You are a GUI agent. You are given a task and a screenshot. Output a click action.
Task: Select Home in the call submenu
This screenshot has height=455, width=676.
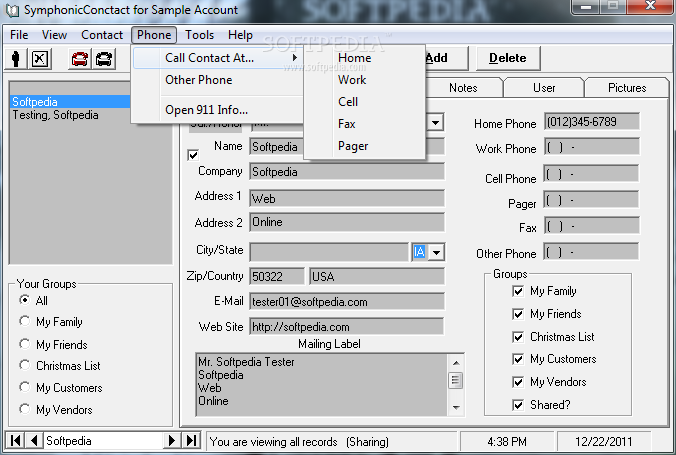[364, 58]
